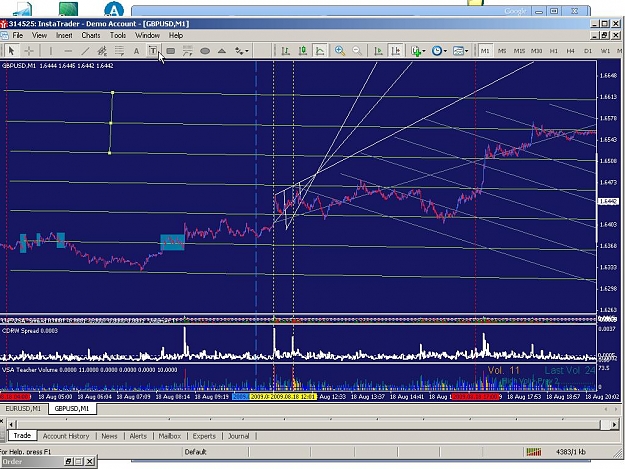The width and height of the screenshot is (625, 469).
Task: Select the Fibonacci retracement tool
Action: click(119, 51)
